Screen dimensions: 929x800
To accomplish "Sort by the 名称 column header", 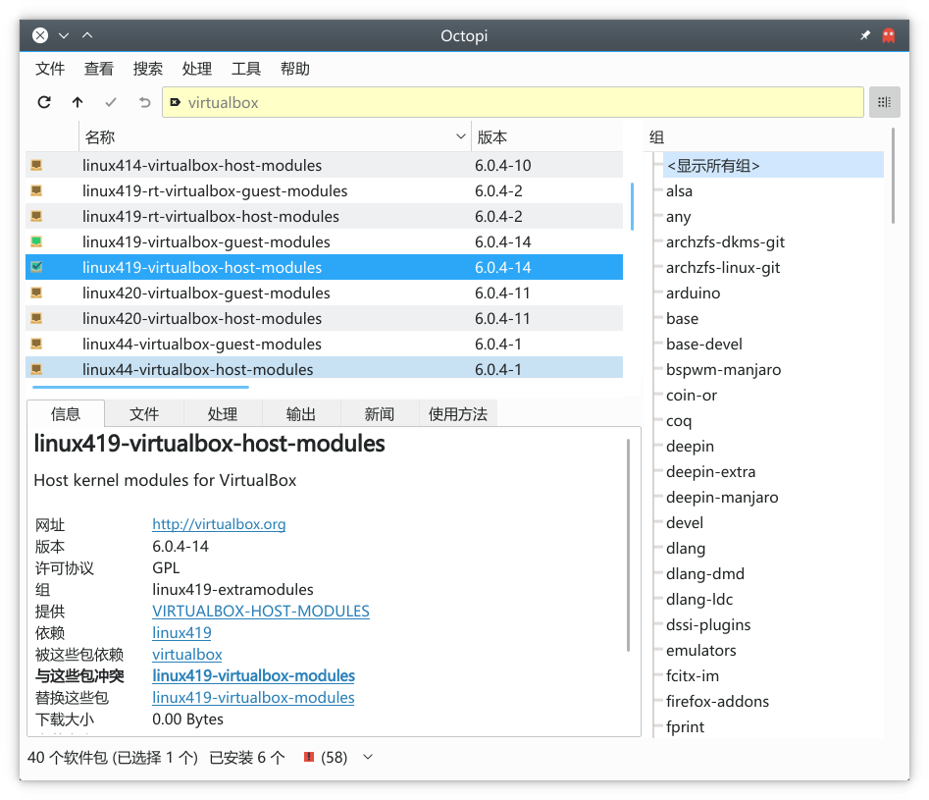I will pyautogui.click(x=275, y=137).
